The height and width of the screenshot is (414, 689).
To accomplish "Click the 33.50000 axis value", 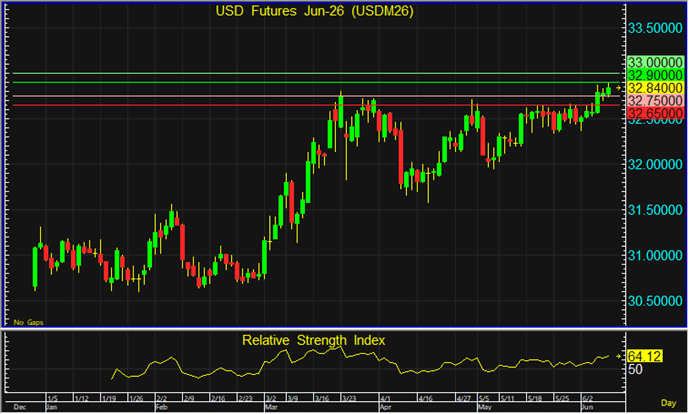I will (655, 29).
